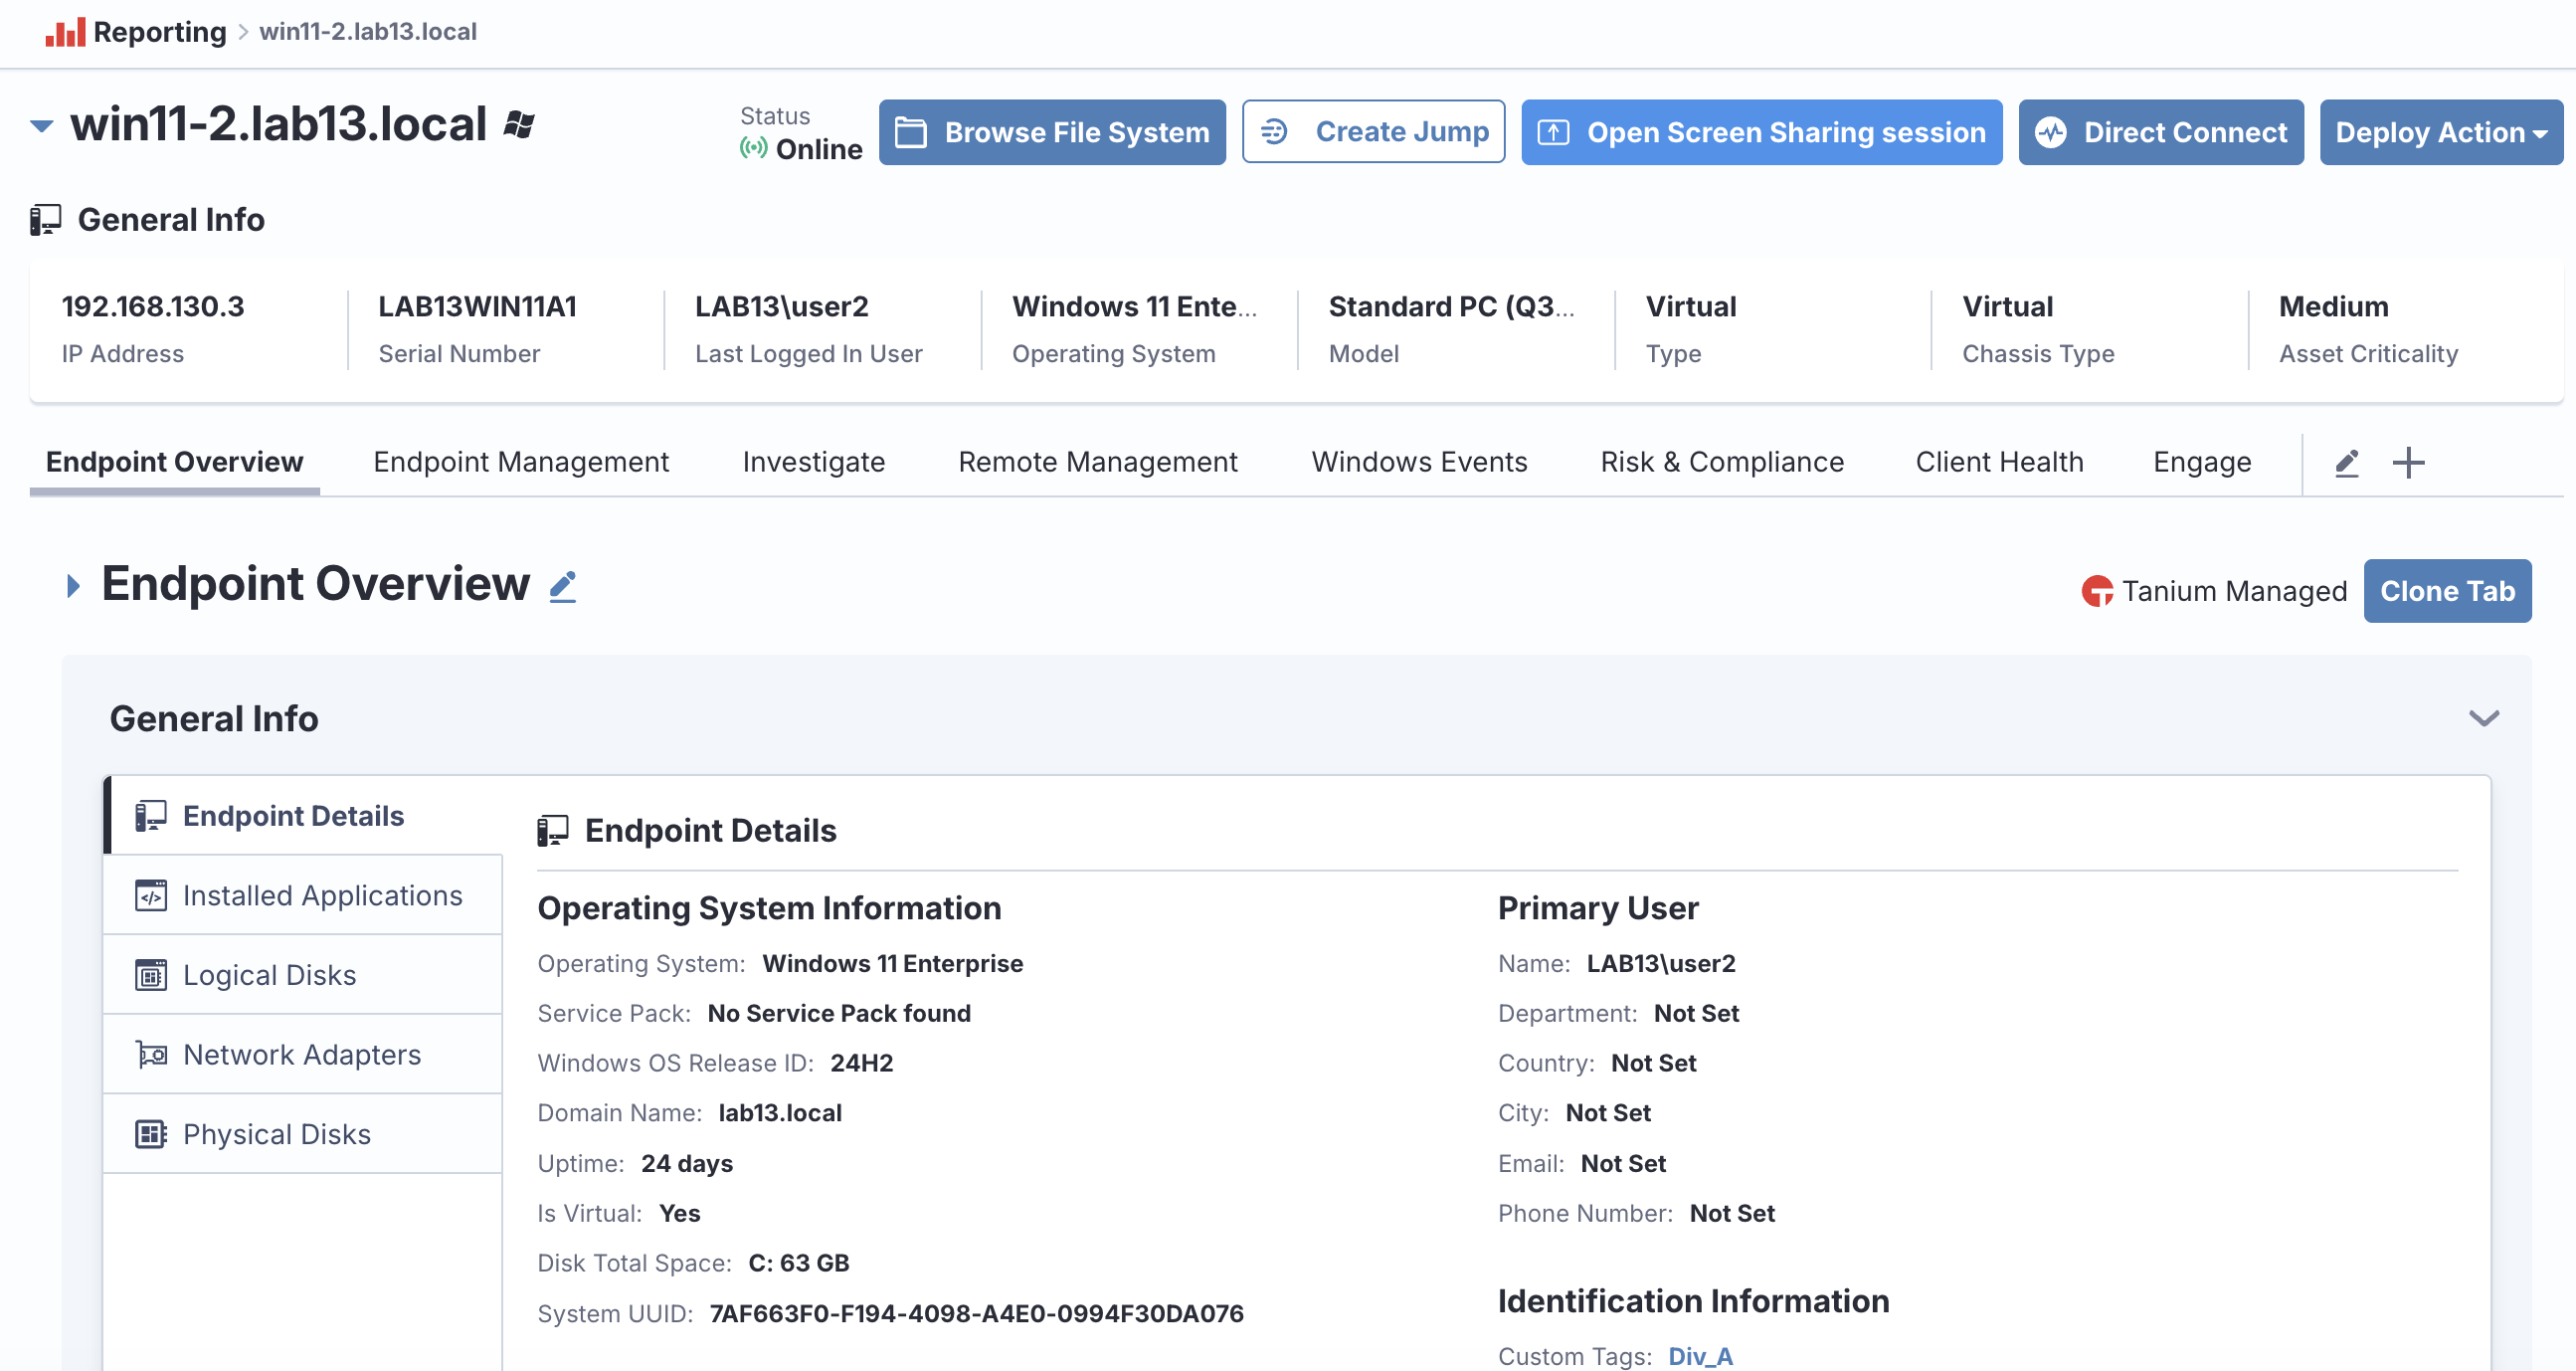This screenshot has height=1371, width=2576.
Task: Click the Tanium Managed red logo icon
Action: [2097, 591]
